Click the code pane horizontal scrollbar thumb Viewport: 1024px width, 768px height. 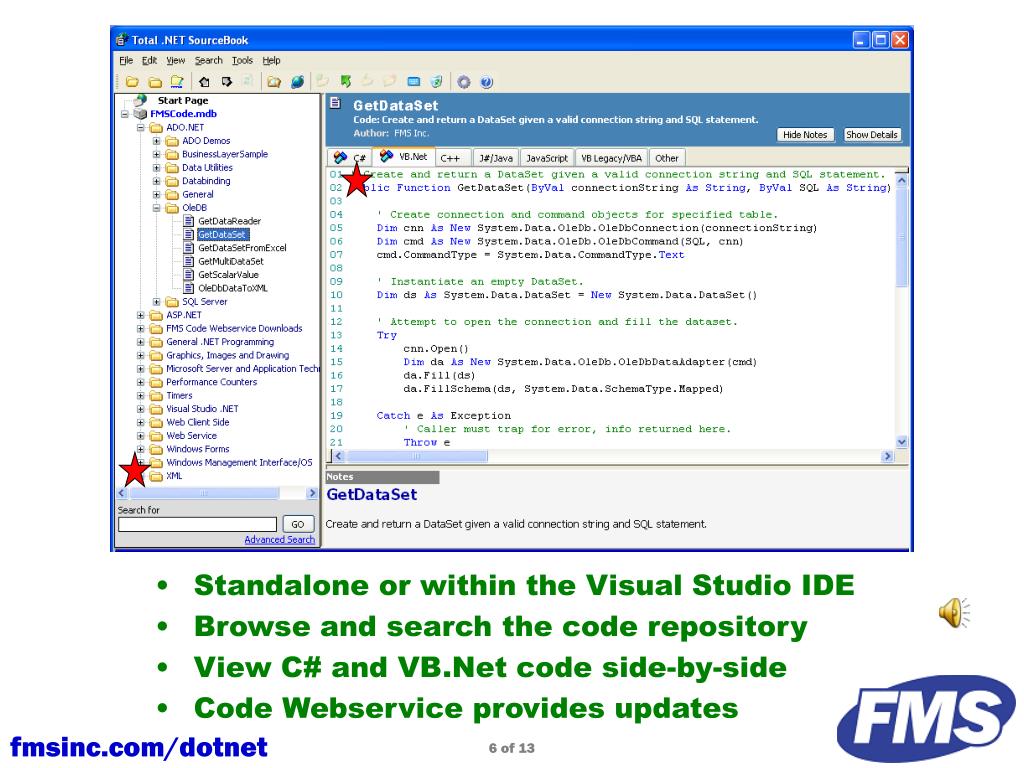tap(416, 456)
